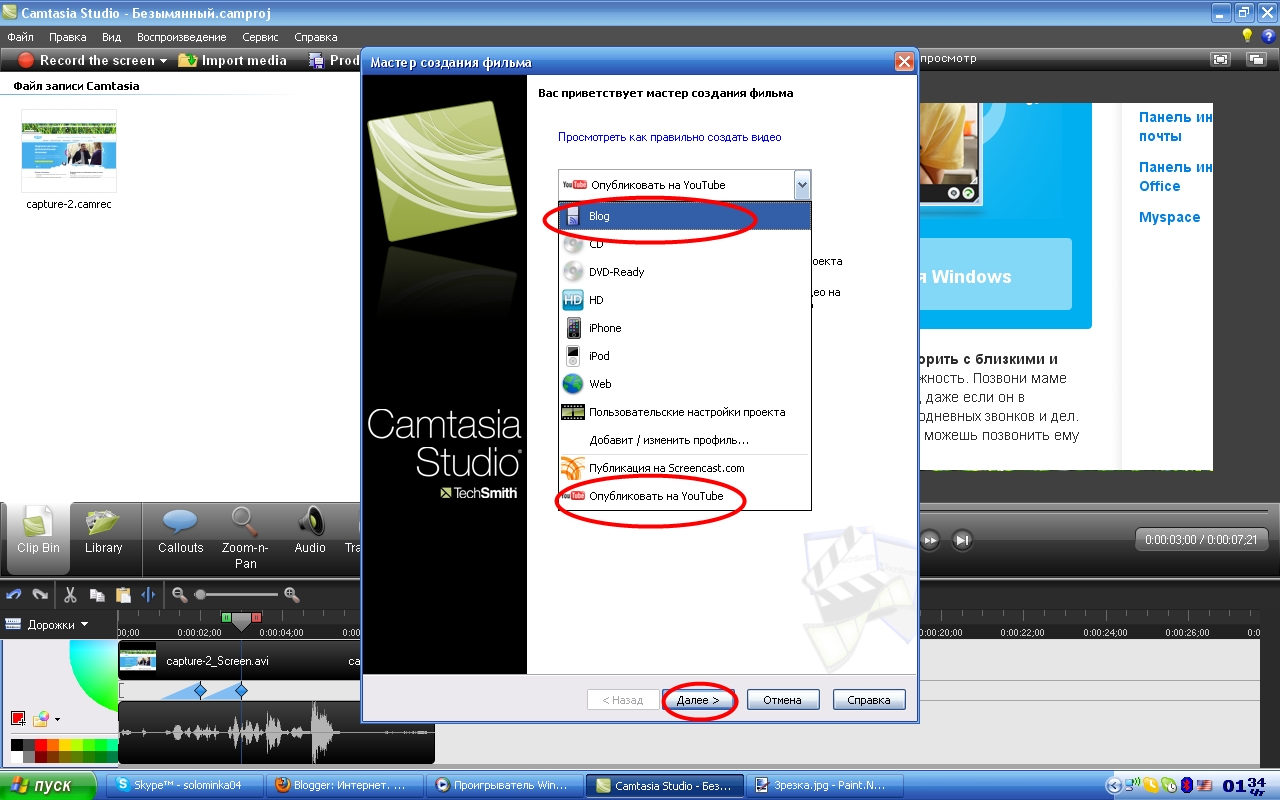Copy the timeline selection
1280x800 pixels.
click(x=97, y=595)
